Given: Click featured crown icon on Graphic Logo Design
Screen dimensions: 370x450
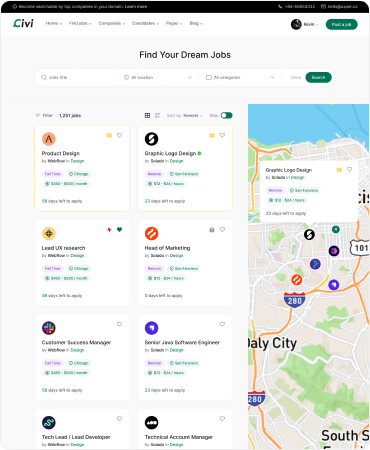Looking at the screenshot, I should (x=212, y=135).
